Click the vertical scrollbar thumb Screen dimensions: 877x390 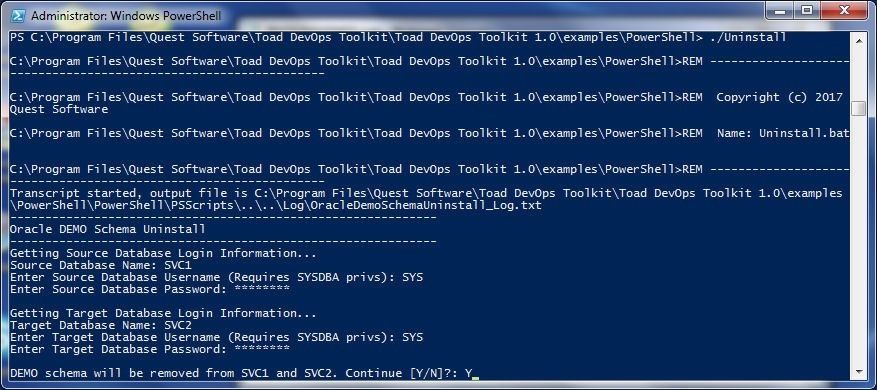coord(858,109)
